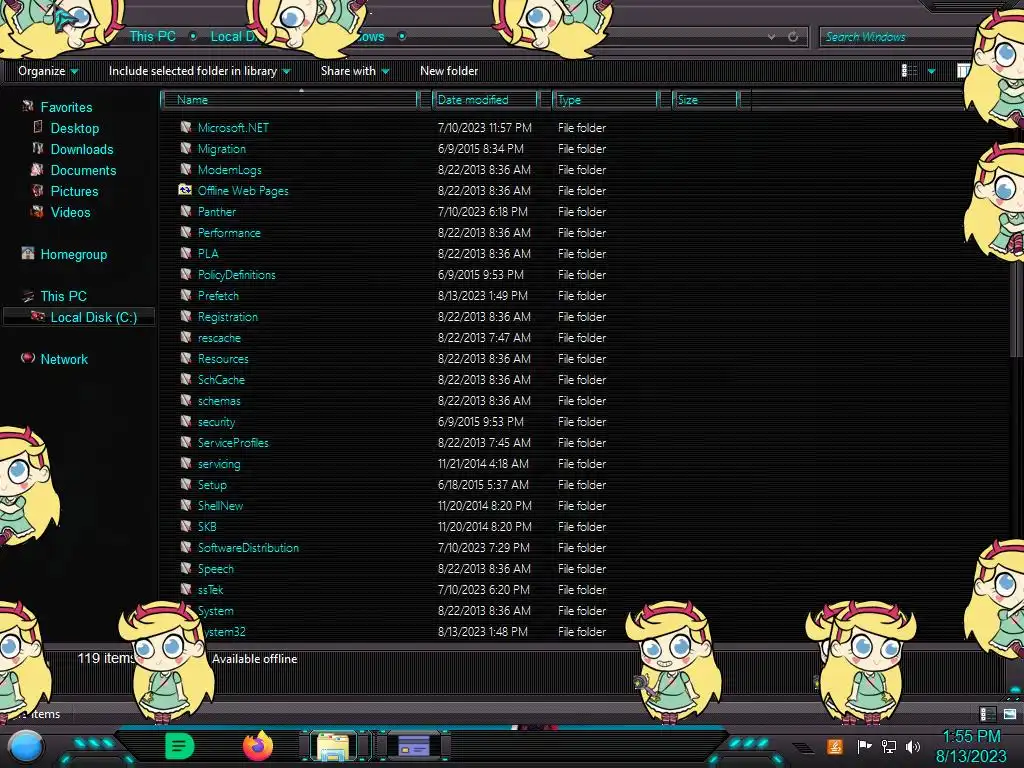This screenshot has width=1024, height=768.
Task: Expand the breadcrumb arrow after This PC
Action: pos(193,37)
